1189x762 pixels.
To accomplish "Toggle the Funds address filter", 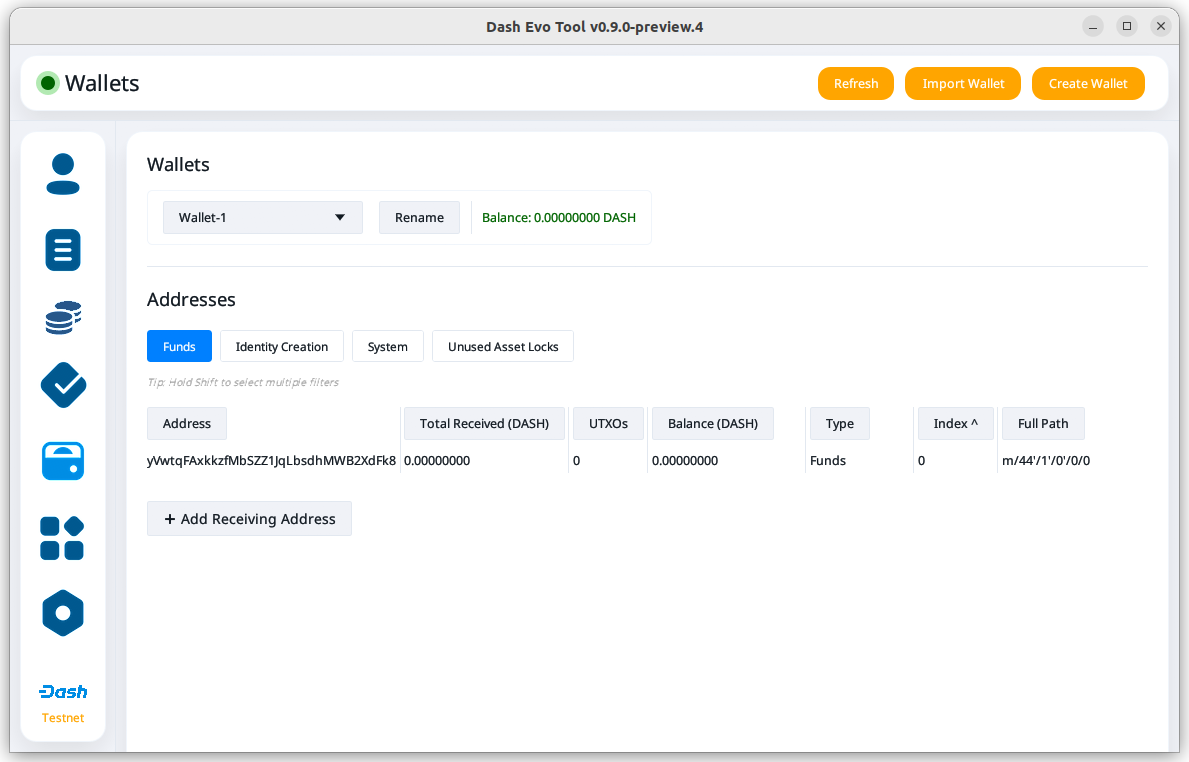I will click(x=179, y=346).
